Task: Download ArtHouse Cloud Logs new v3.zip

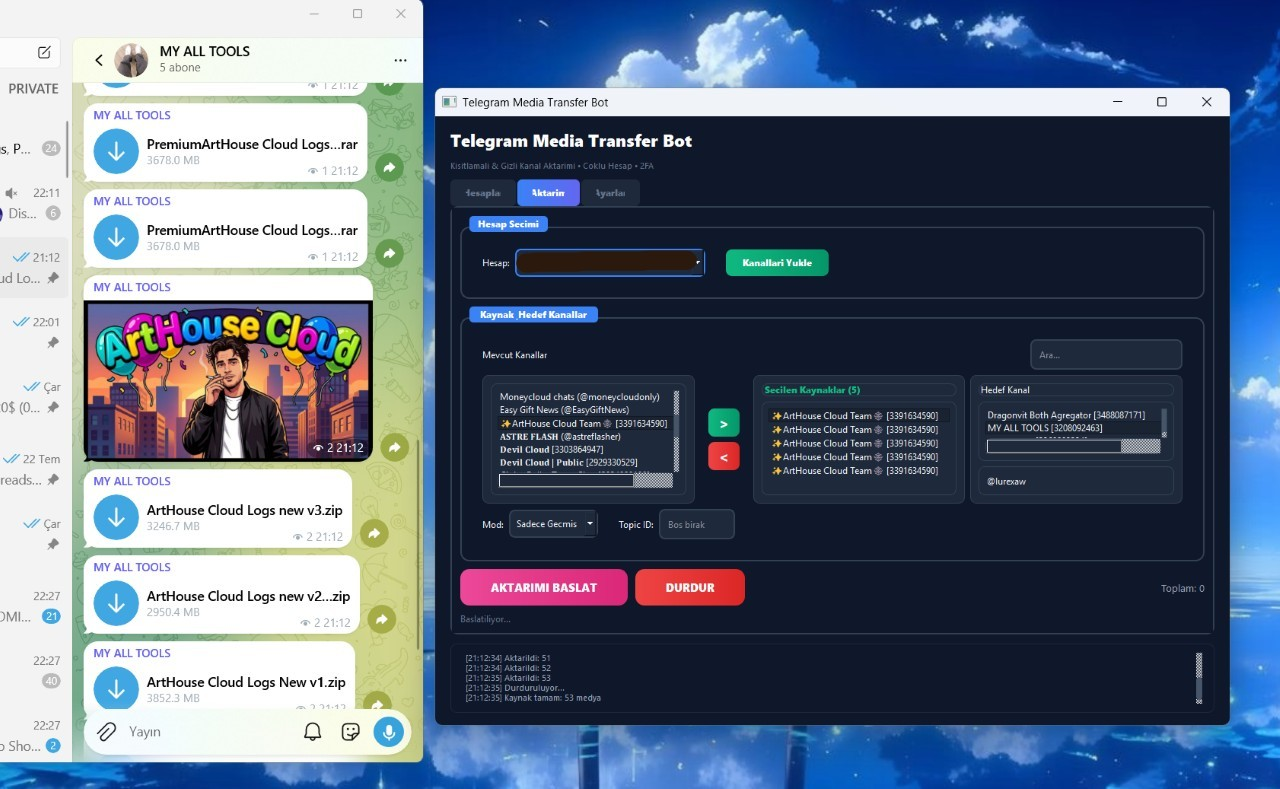Action: (116, 517)
